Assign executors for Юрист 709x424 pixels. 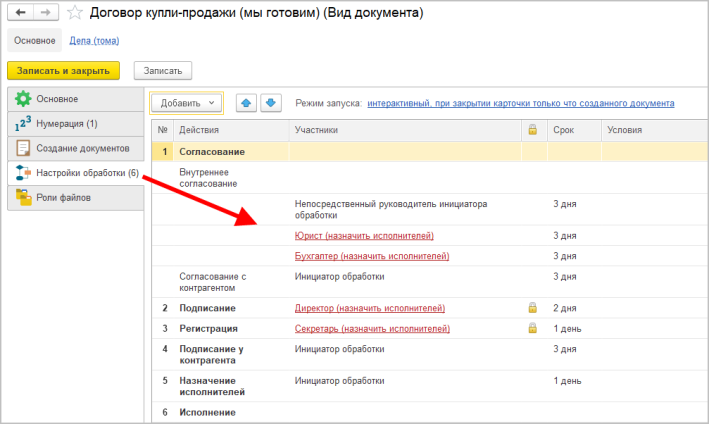click(364, 236)
